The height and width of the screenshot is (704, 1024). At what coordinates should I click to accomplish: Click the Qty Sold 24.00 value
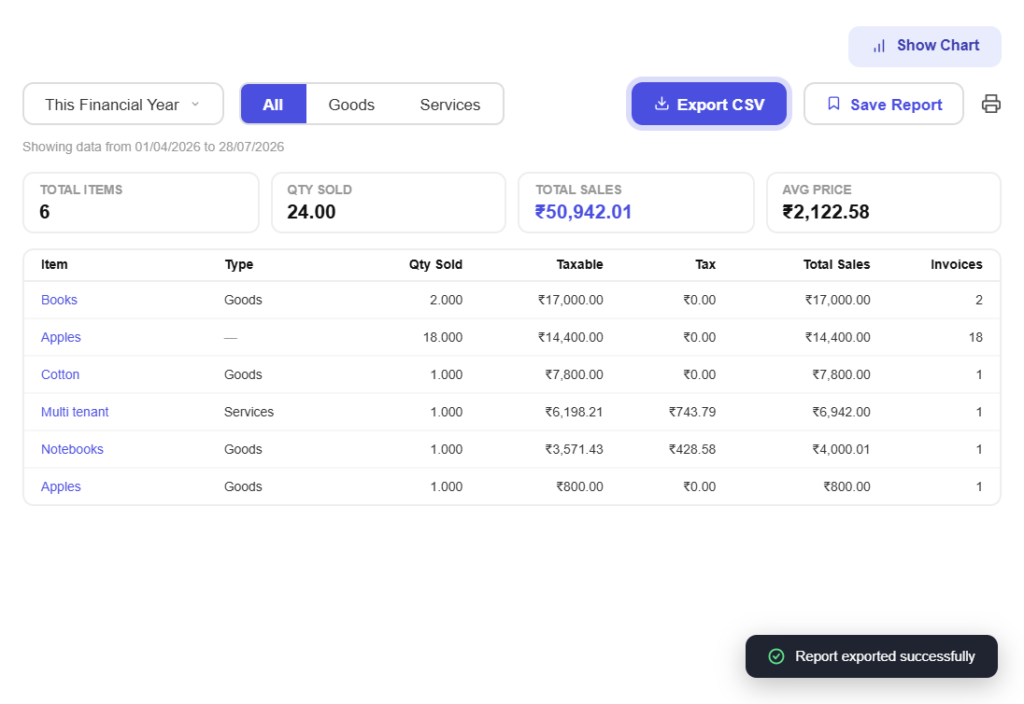[311, 212]
